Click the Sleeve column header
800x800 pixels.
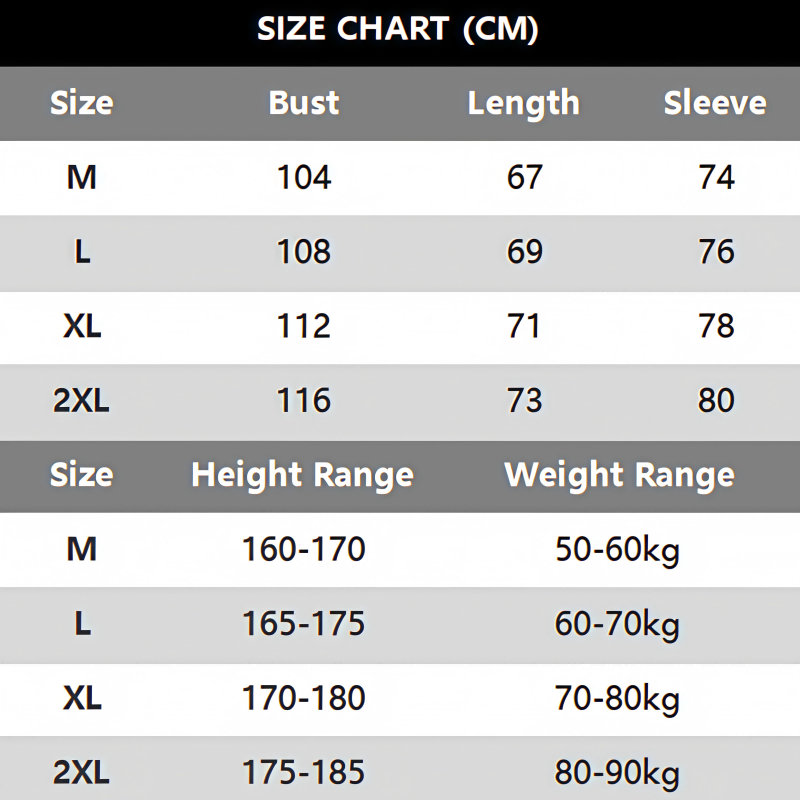(715, 103)
